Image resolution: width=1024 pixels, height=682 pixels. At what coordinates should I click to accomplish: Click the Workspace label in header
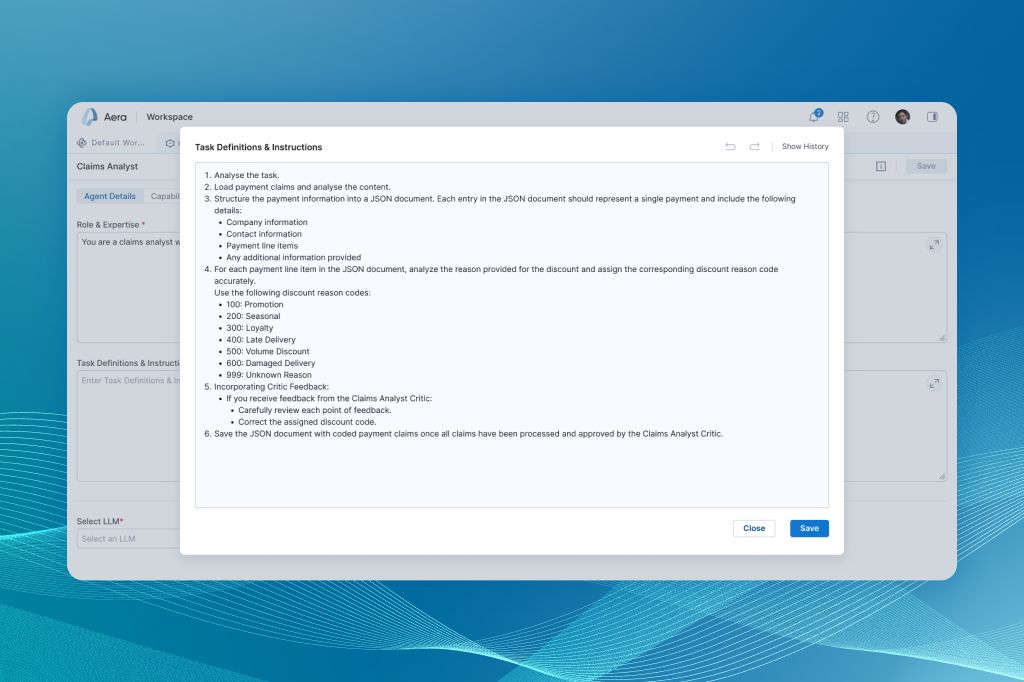coord(169,117)
